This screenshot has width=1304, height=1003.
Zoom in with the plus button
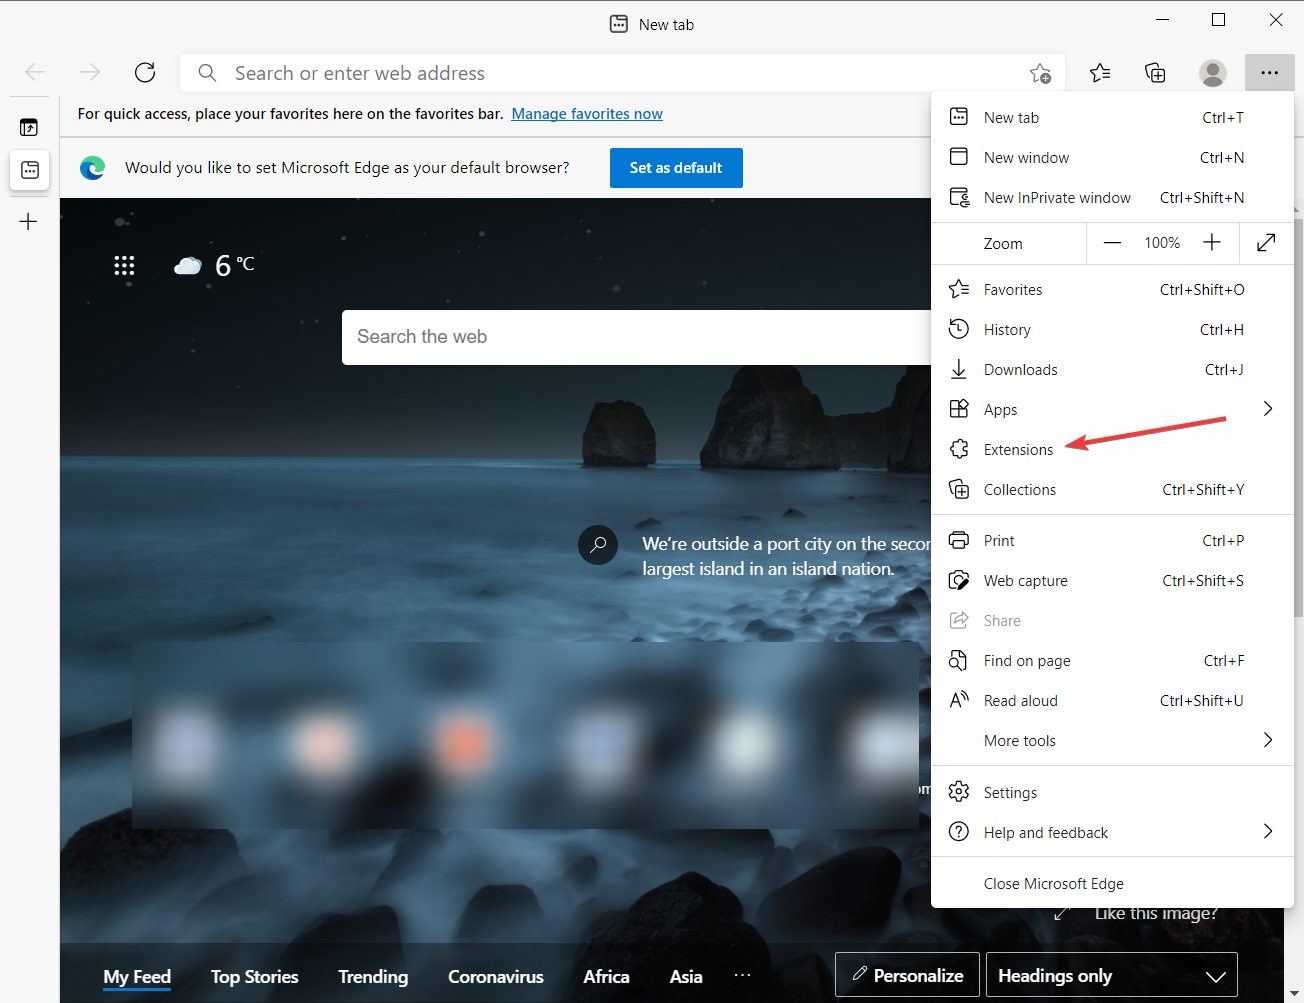click(1212, 242)
